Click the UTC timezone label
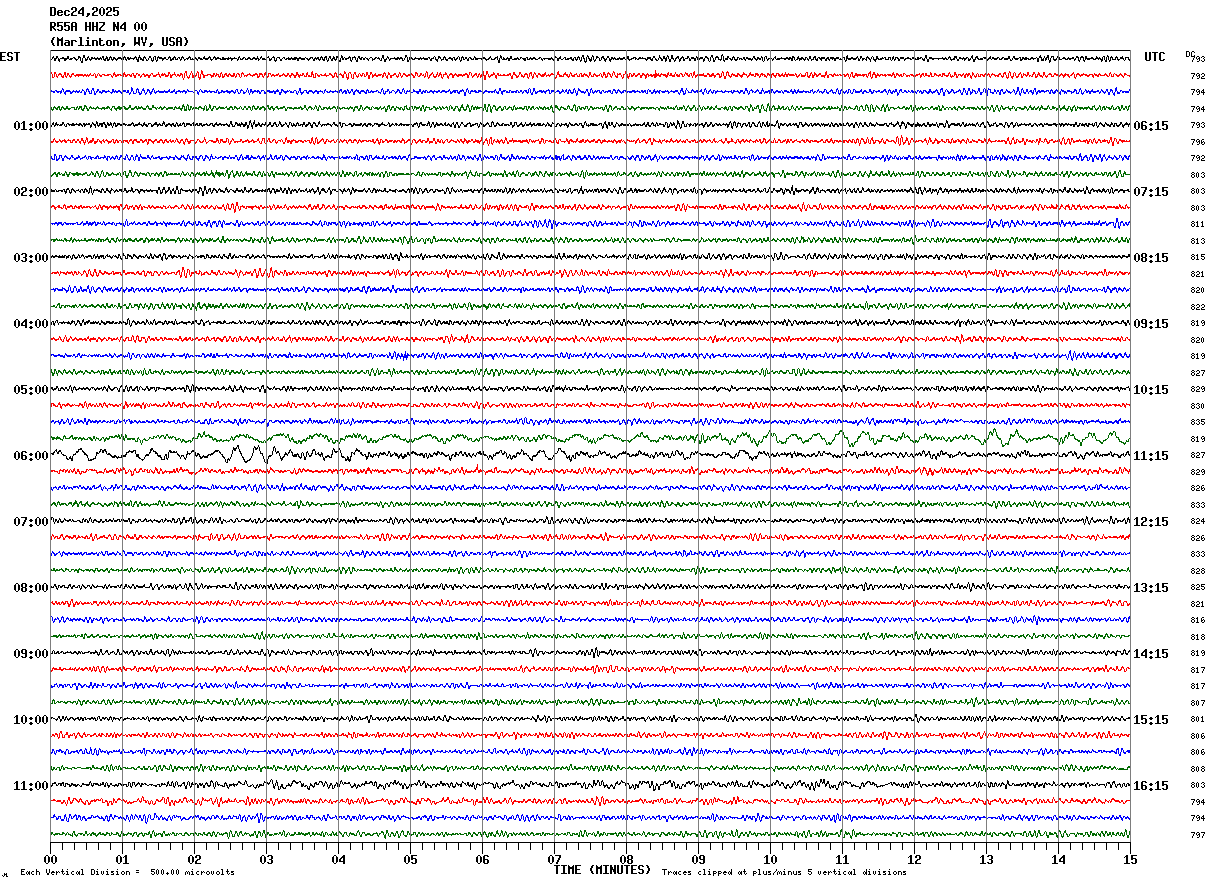 tap(1155, 57)
